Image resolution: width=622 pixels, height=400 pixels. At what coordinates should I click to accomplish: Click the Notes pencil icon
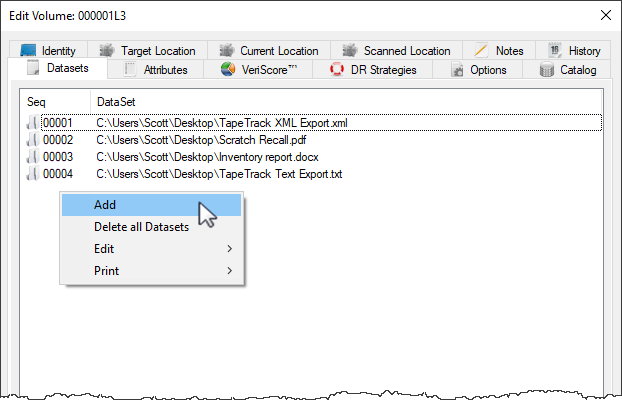click(481, 51)
